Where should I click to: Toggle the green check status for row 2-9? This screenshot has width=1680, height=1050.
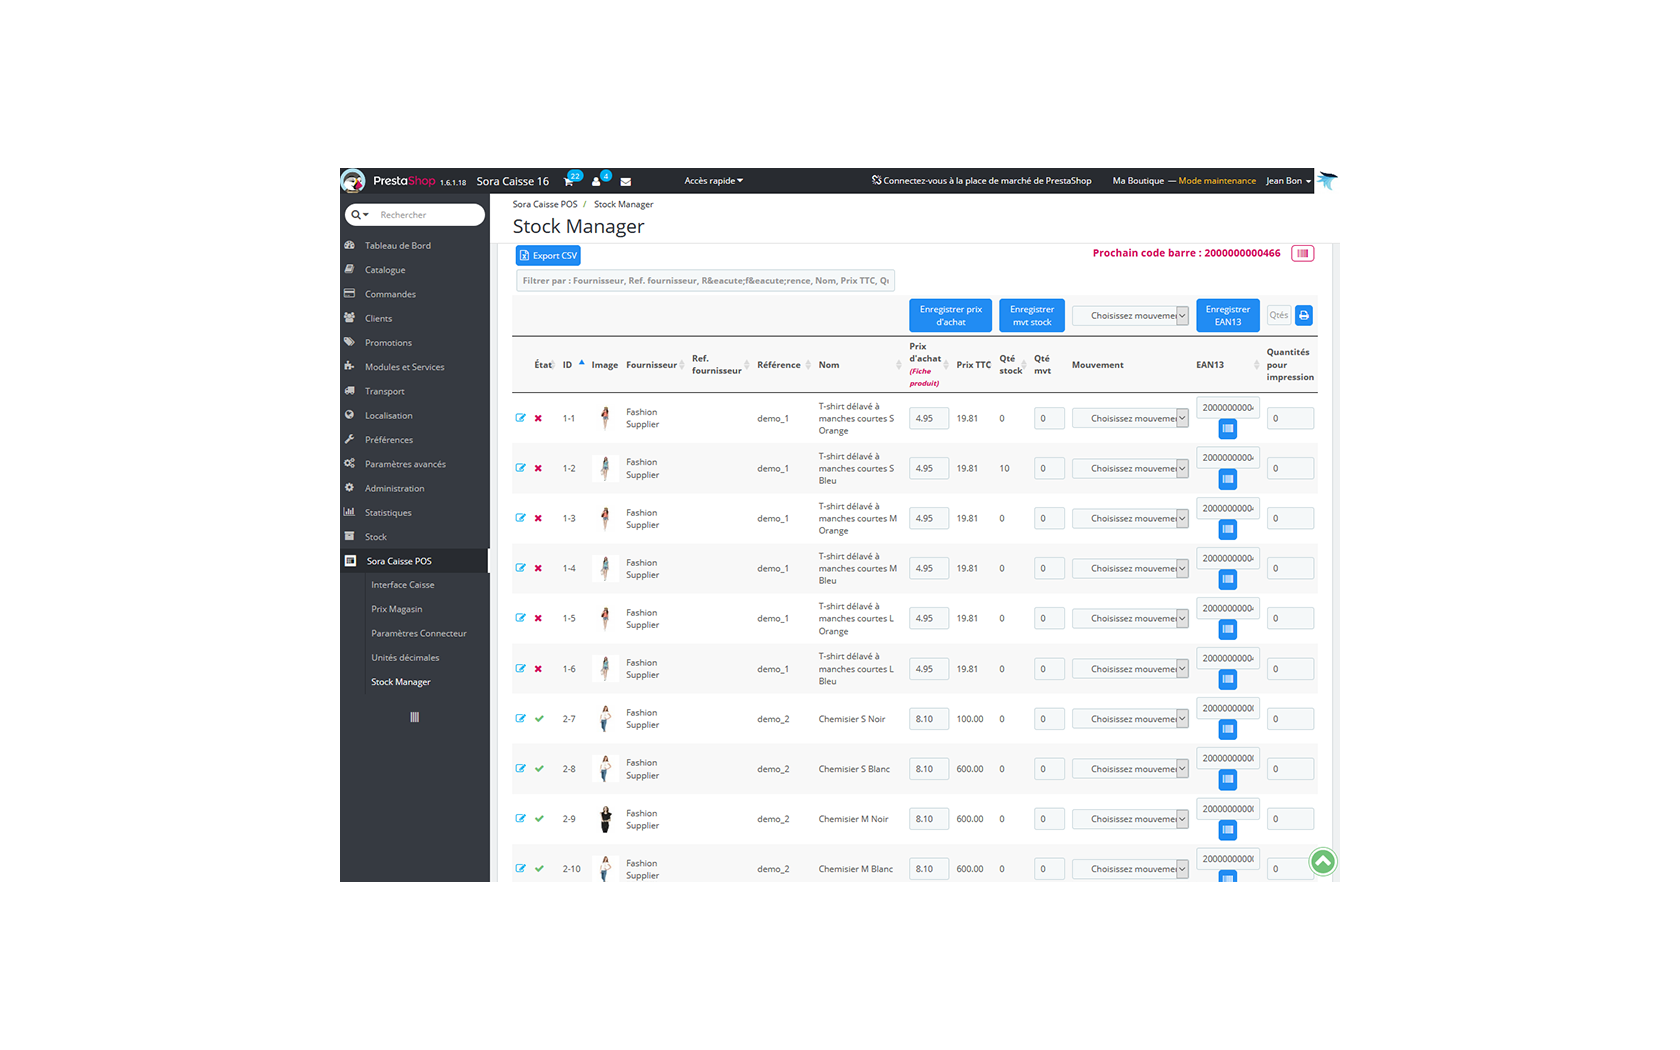pyautogui.click(x=539, y=818)
